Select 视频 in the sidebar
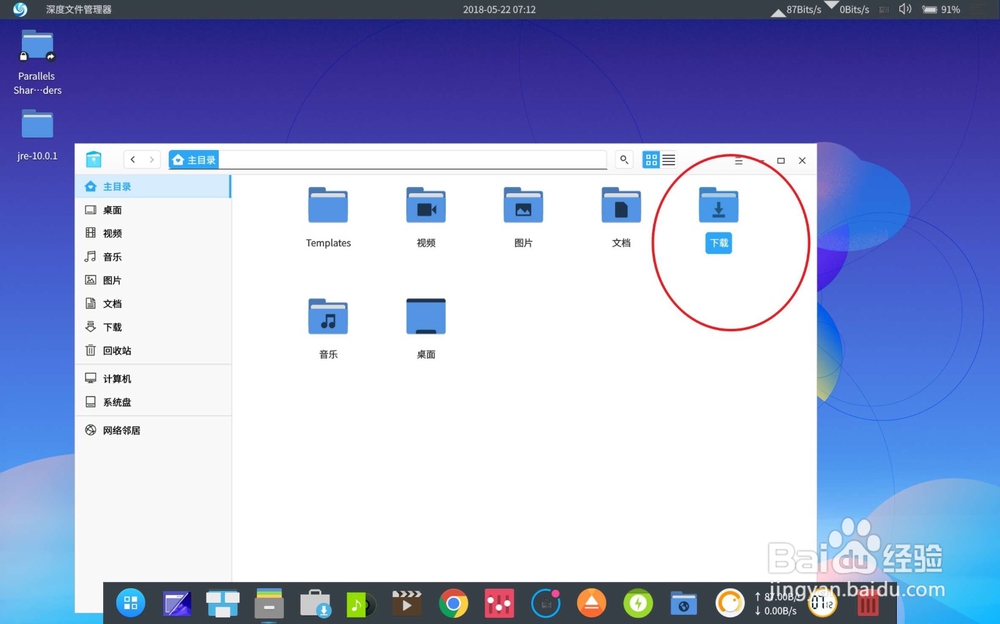 153,234
